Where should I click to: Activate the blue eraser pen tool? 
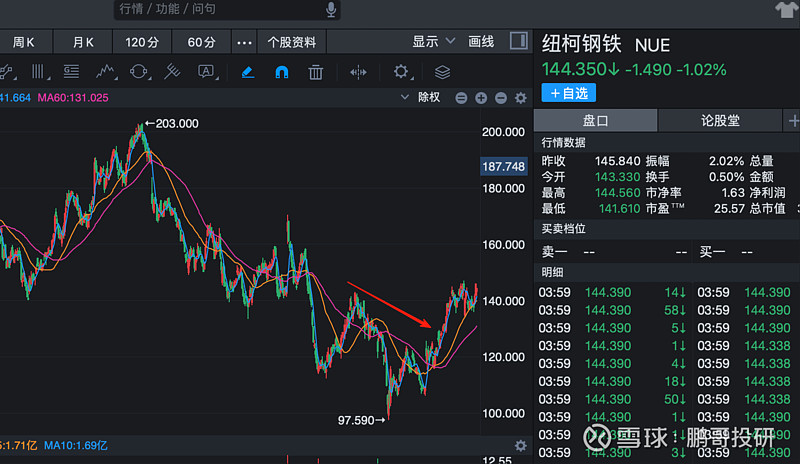coord(247,72)
